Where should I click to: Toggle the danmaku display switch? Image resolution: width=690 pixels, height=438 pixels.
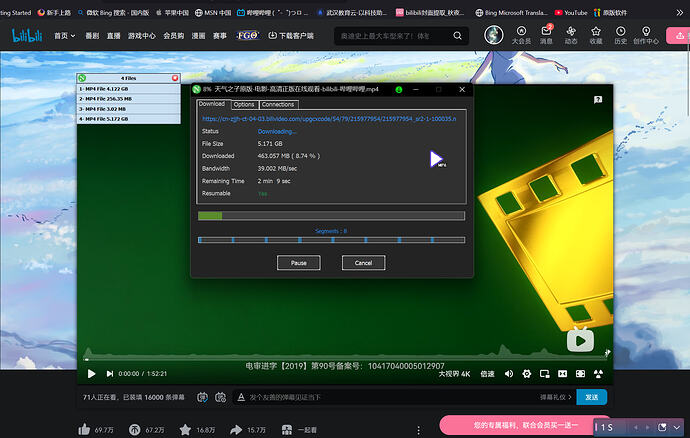pos(202,397)
